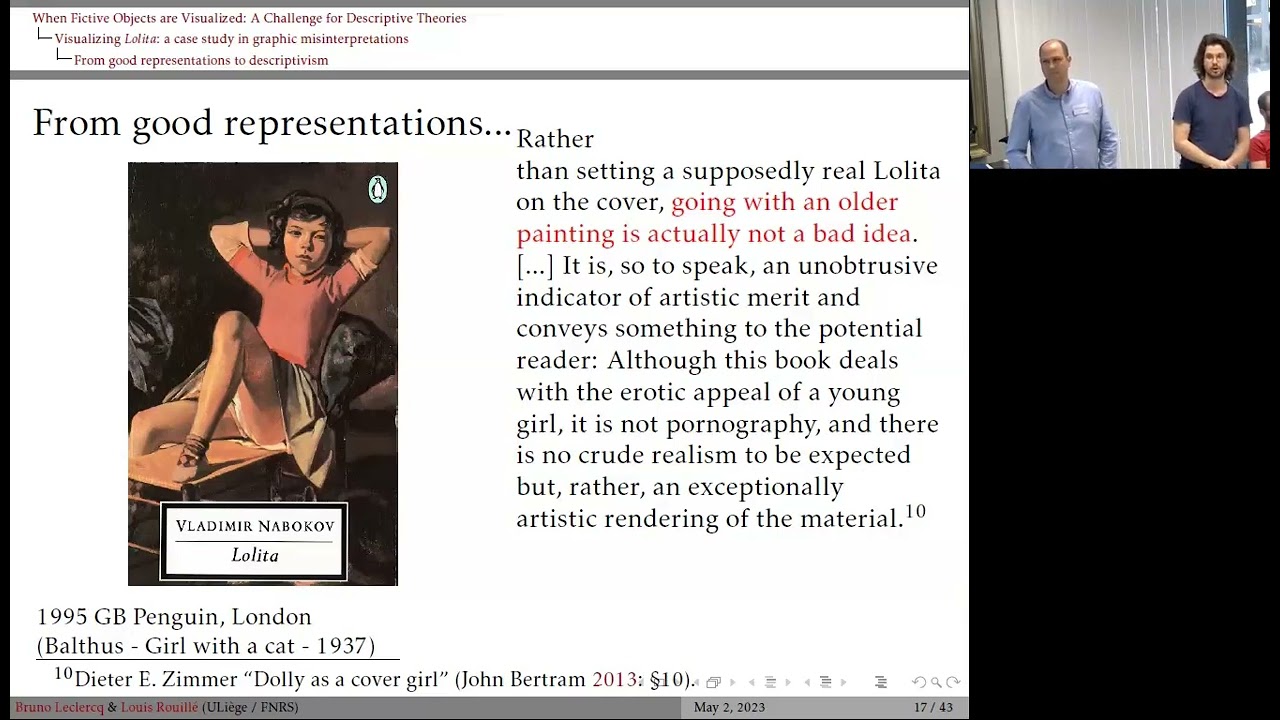The width and height of the screenshot is (1280, 720).
Task: Jump to next section arrow
Action: pyautogui.click(x=844, y=682)
